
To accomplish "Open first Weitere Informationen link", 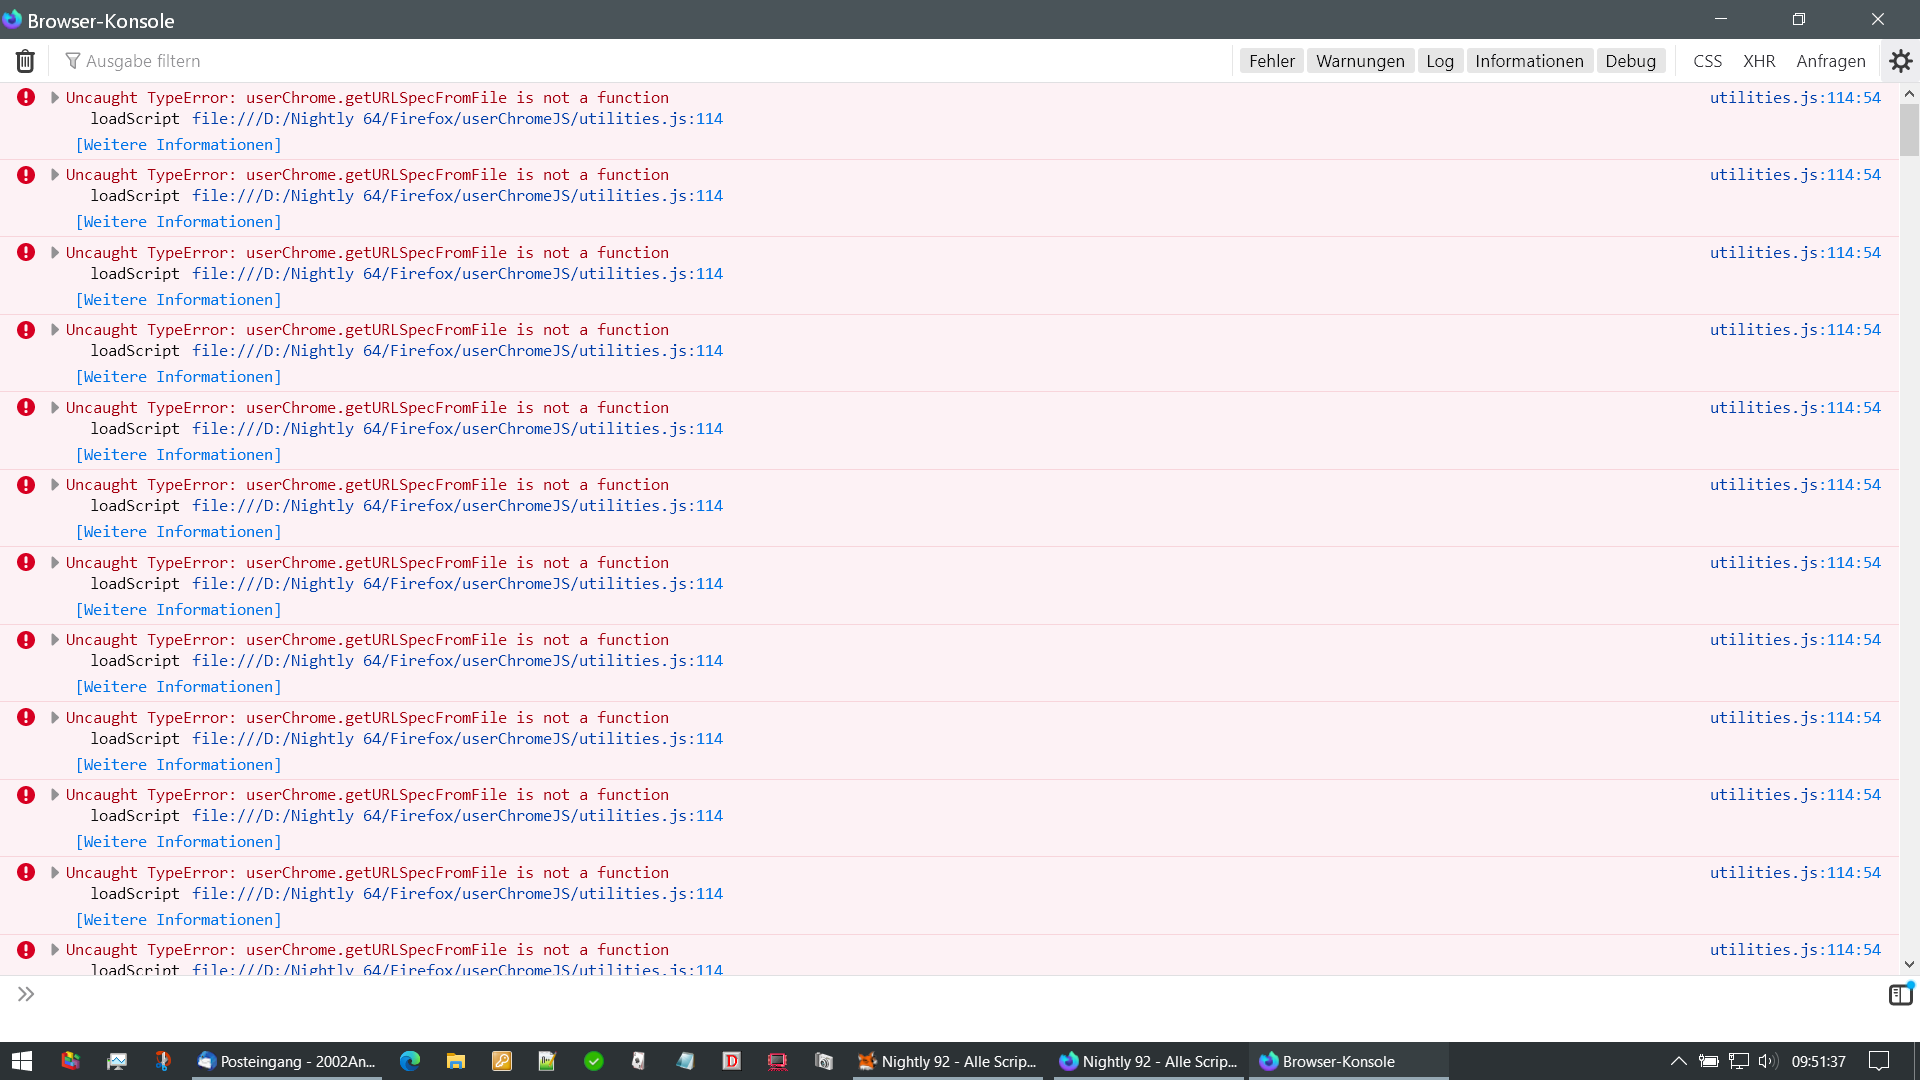I will point(179,144).
